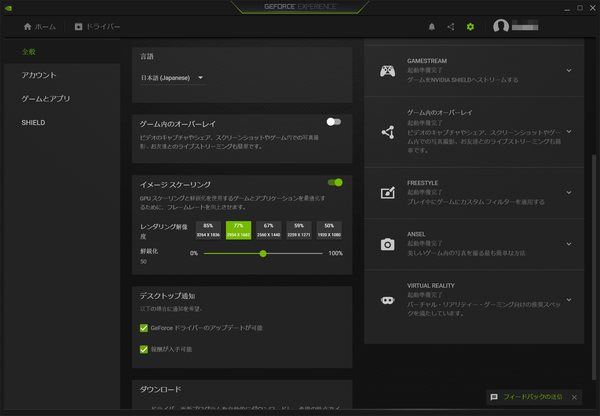The width and height of the screenshot is (600, 416).
Task: Uncheck the rewards available notification checkbox
Action: click(144, 349)
